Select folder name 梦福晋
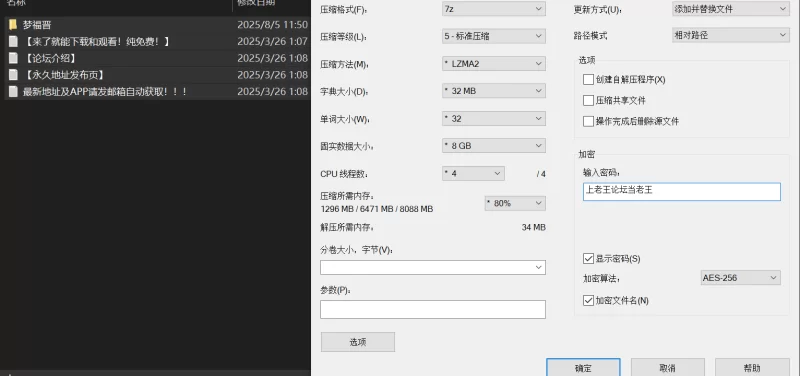Image resolution: width=800 pixels, height=376 pixels. coord(37,25)
